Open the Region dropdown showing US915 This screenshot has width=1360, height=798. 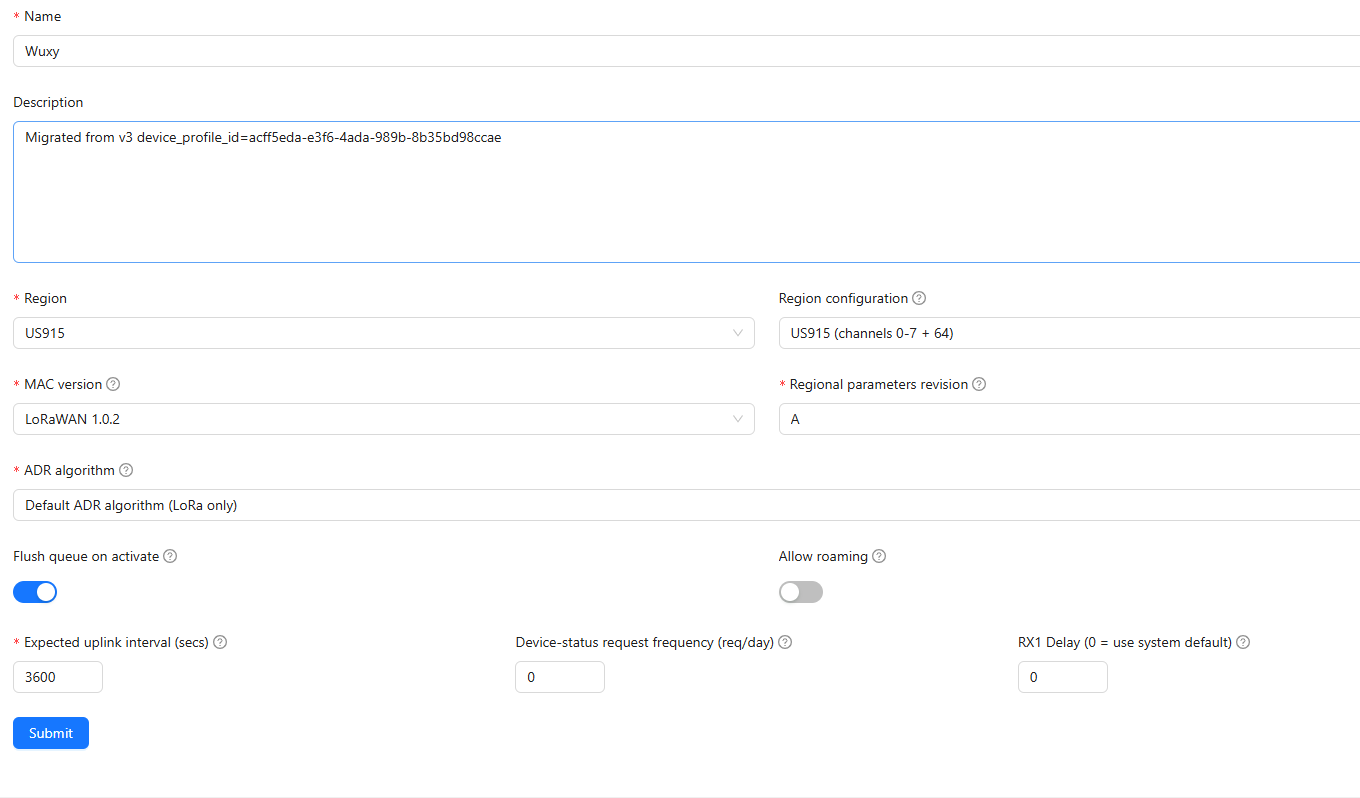point(383,333)
